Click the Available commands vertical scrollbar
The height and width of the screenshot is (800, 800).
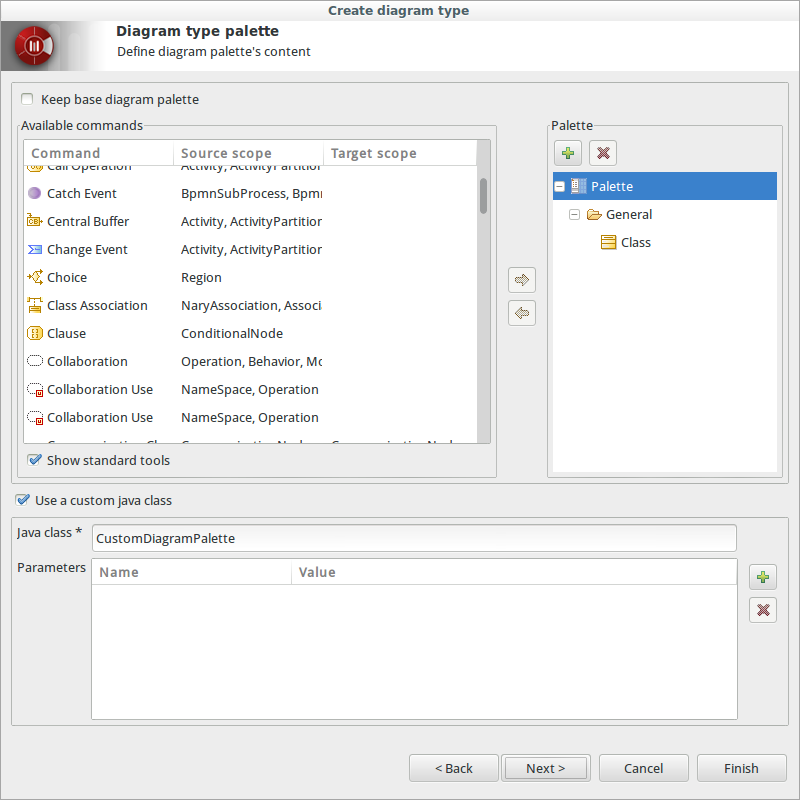click(x=484, y=196)
